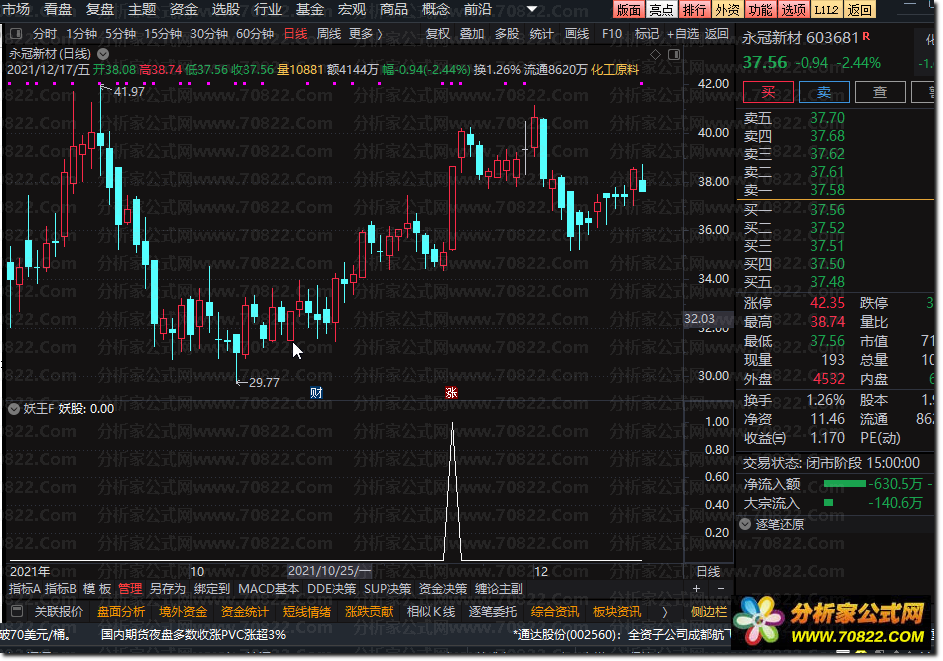Click the R margin-trading badge next to 603681
Screen dimensions: 943x661
866,36
